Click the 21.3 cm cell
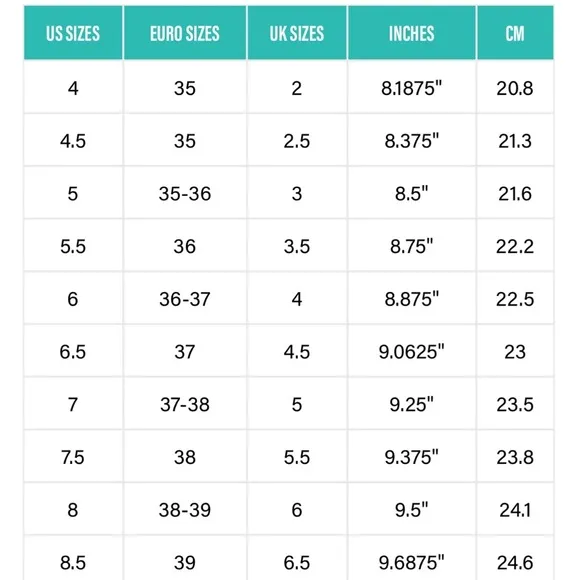580x580 pixels. (x=515, y=140)
